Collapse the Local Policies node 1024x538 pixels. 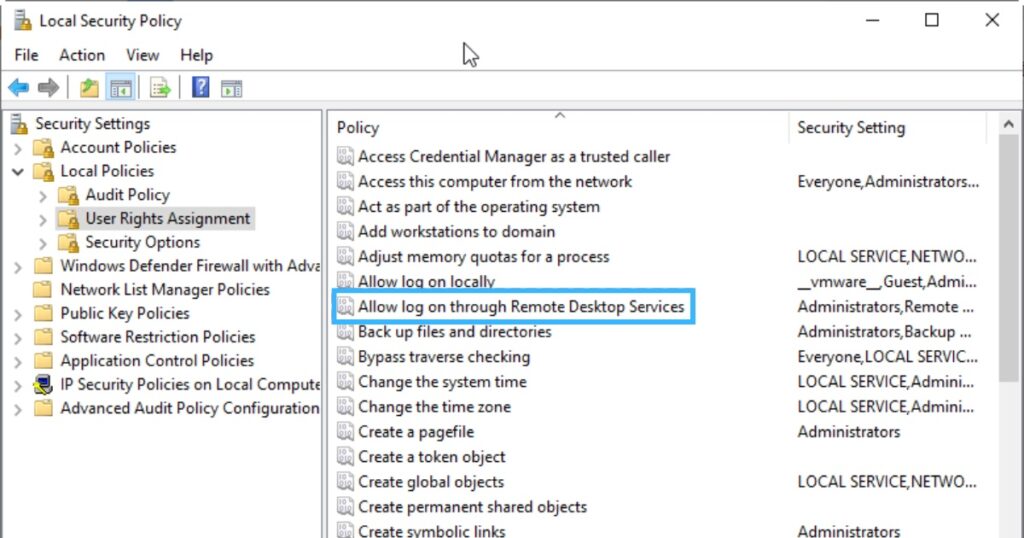[x=18, y=172]
